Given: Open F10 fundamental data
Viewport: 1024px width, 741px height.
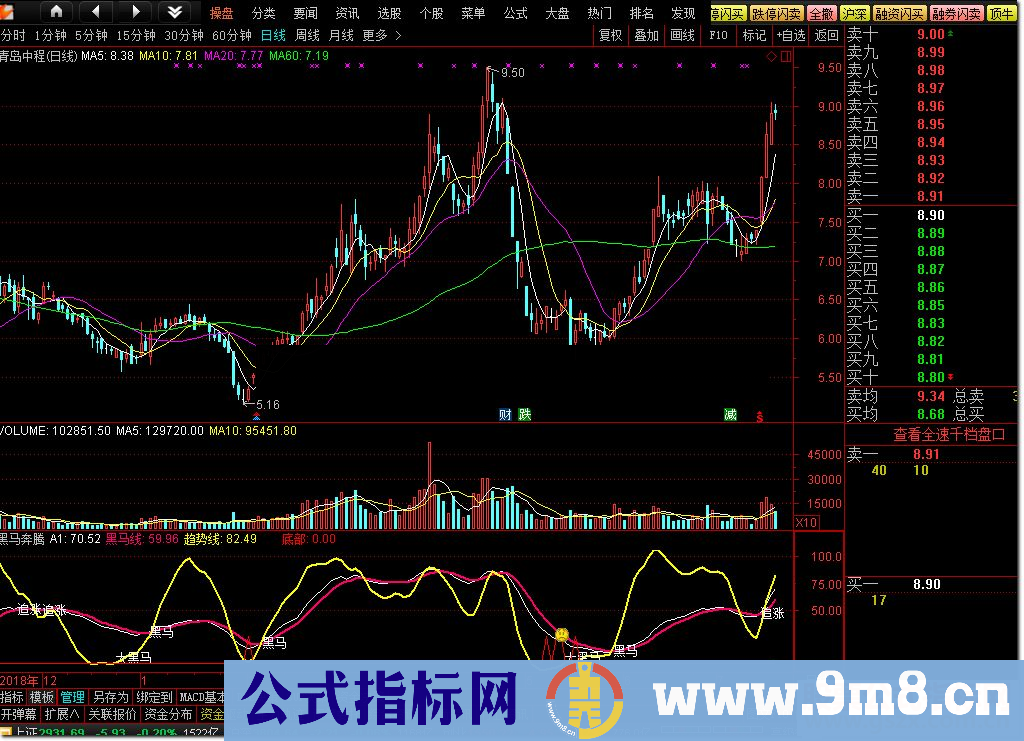Looking at the screenshot, I should coord(718,33).
